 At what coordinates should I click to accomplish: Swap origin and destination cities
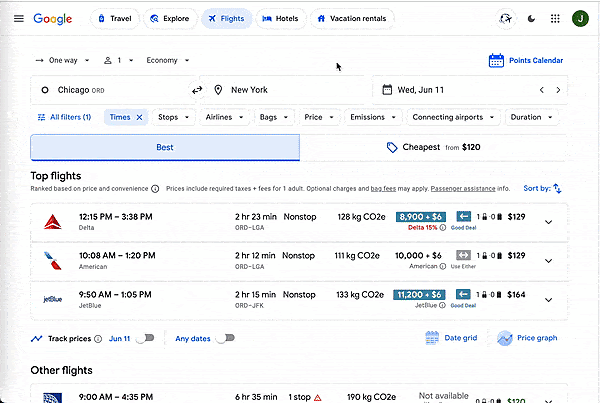point(197,90)
